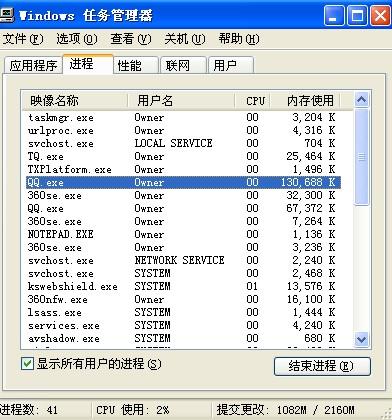Switch to the 应用程序 tab
The image size is (392, 420).
(x=33, y=65)
